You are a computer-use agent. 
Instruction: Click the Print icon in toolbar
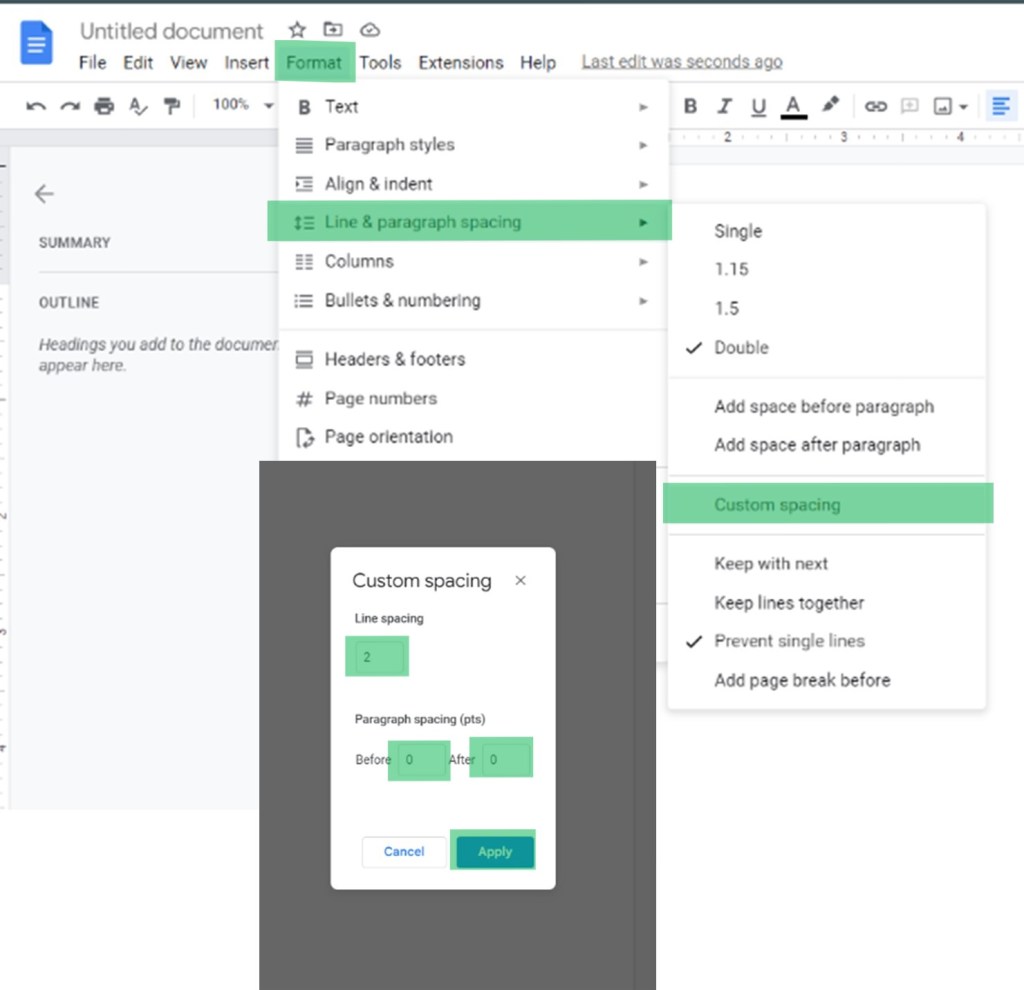[x=104, y=106]
